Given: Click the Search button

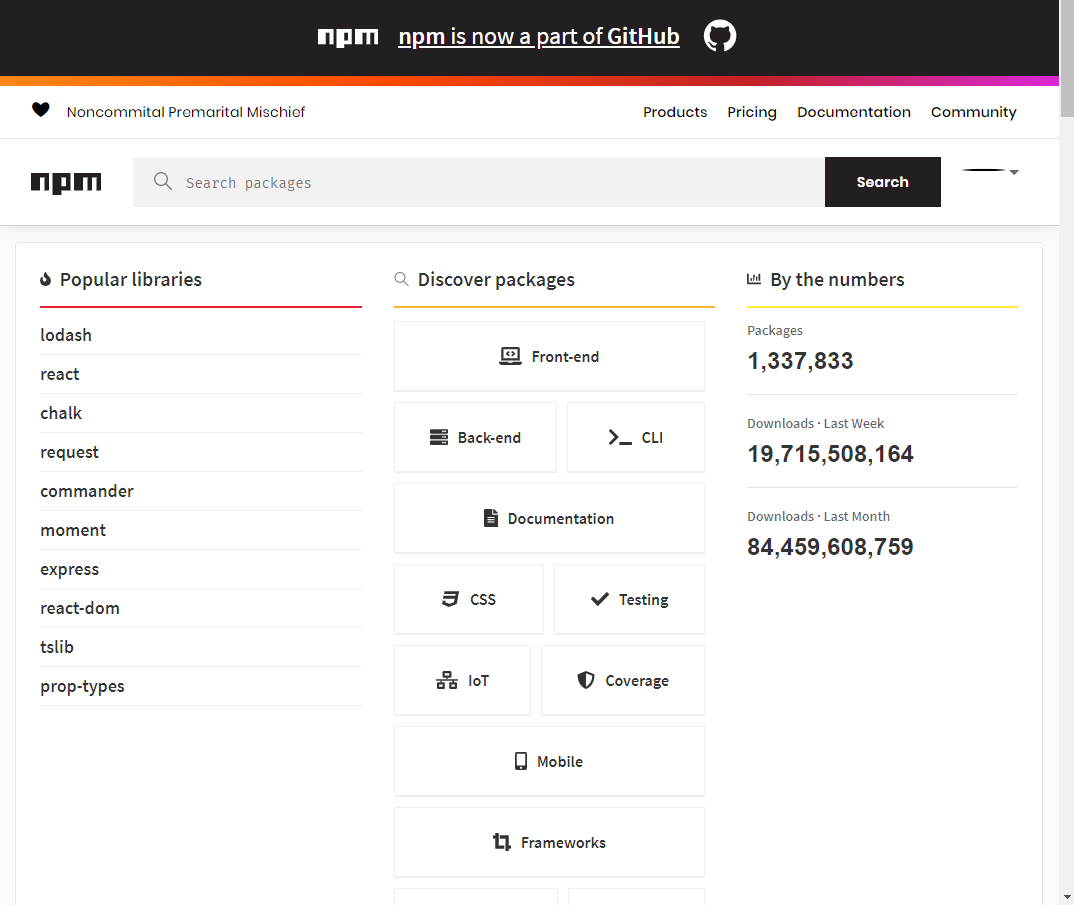Looking at the screenshot, I should [x=882, y=182].
